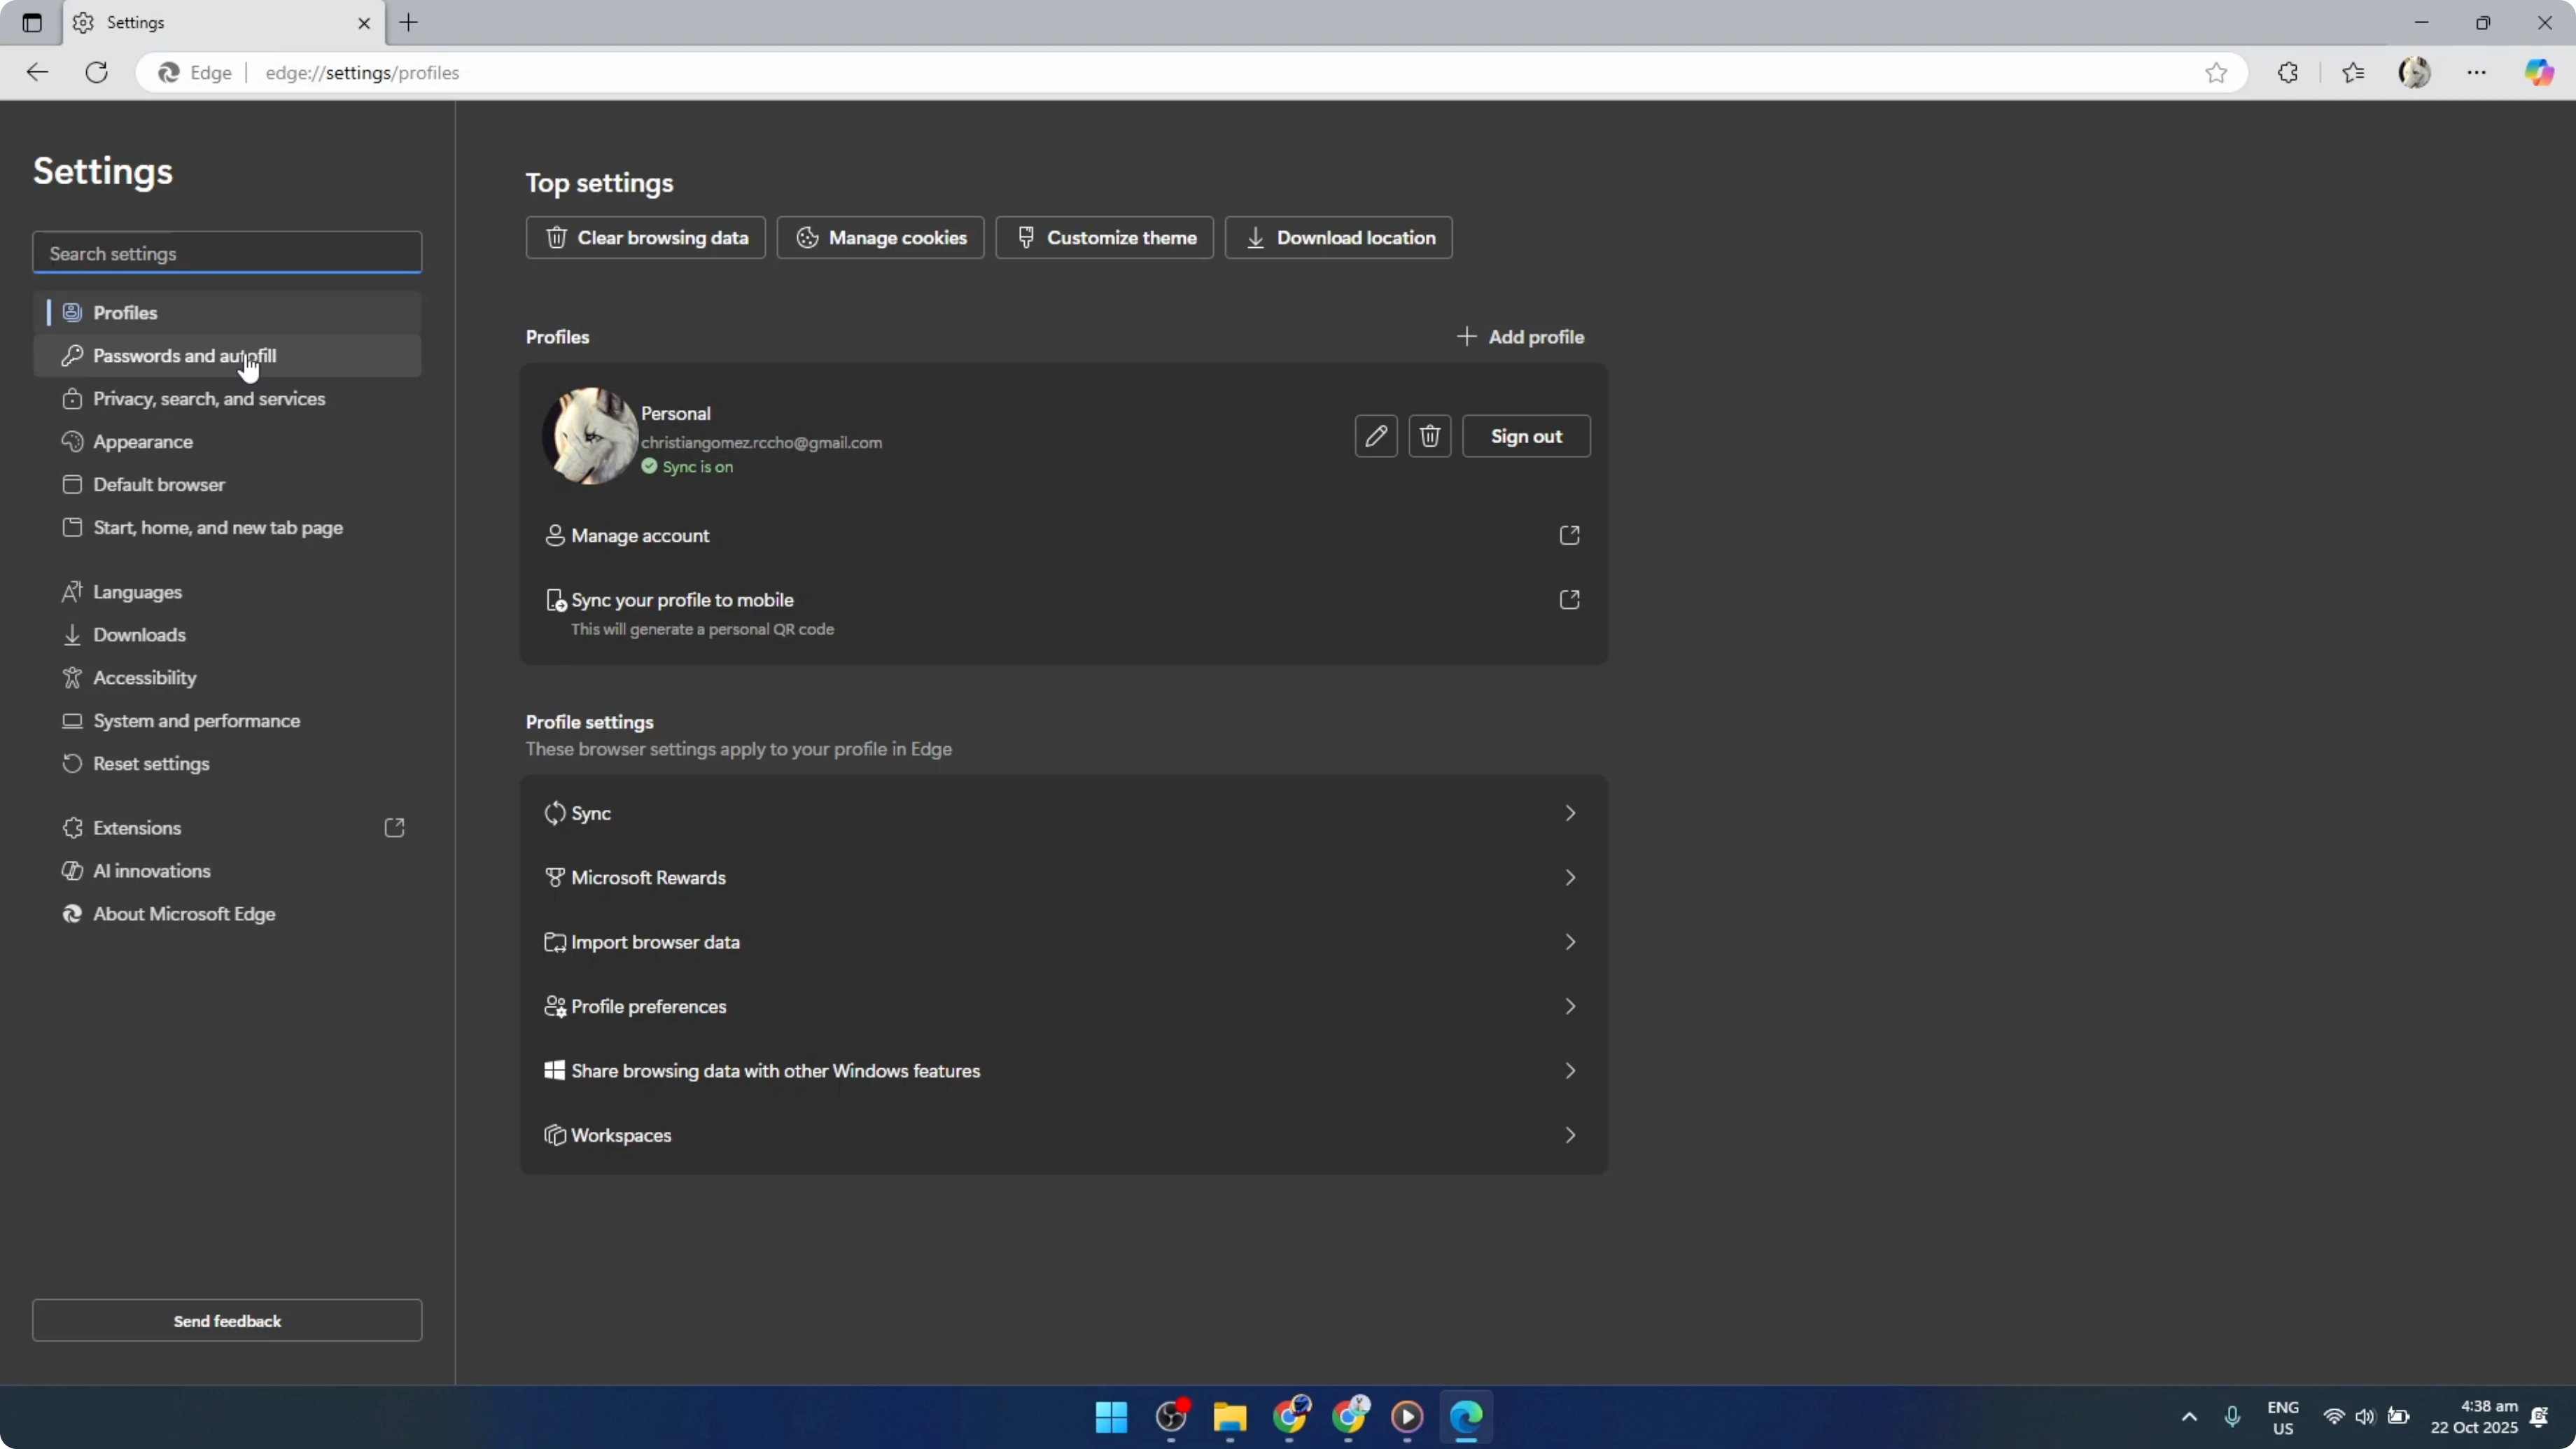Open the Extensions puzzle icon in toolbar
The width and height of the screenshot is (2576, 1449).
click(2288, 72)
